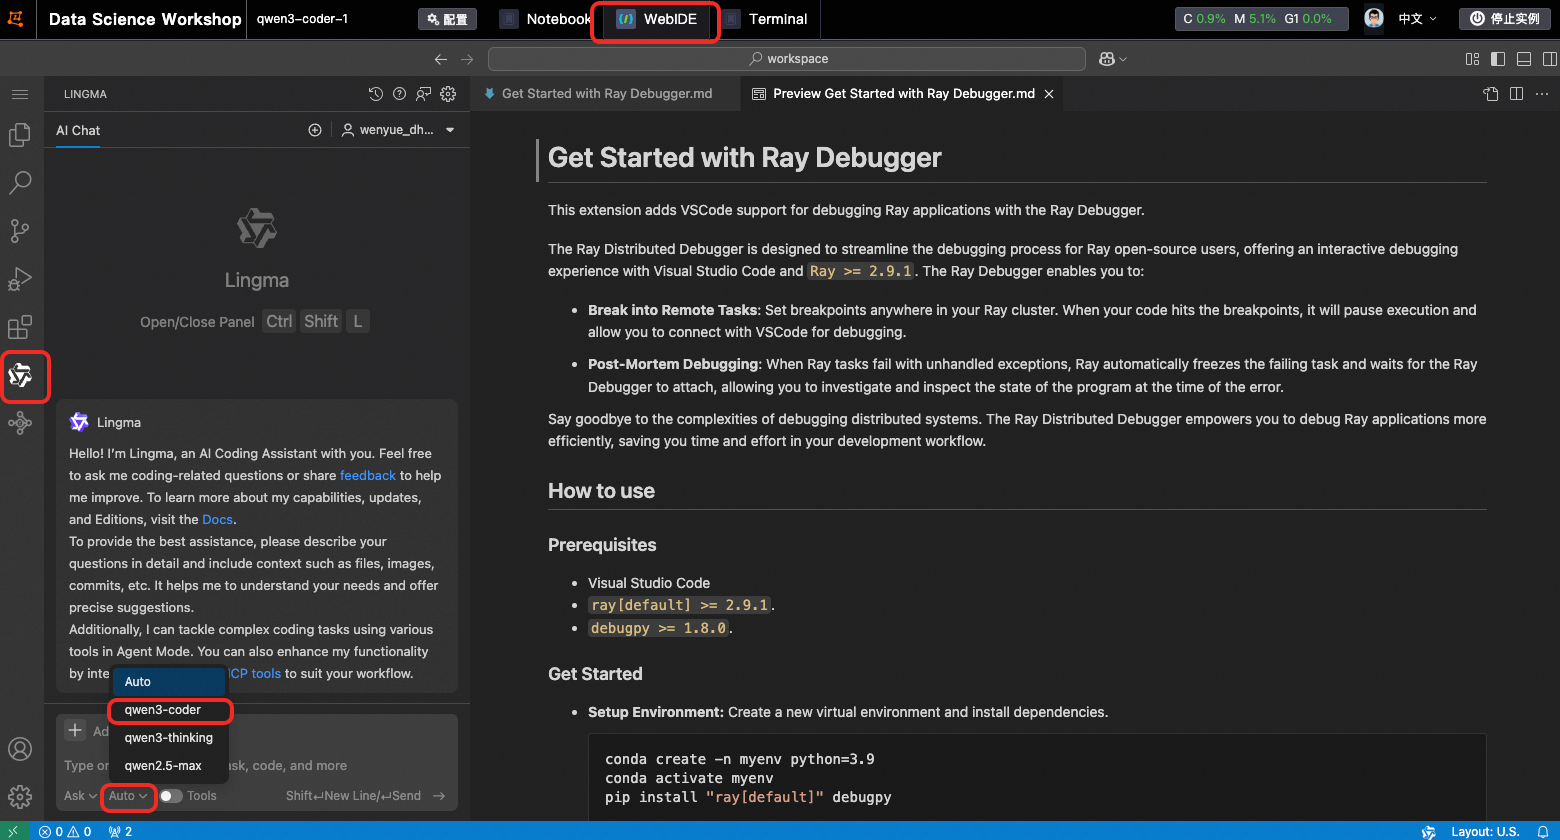Image resolution: width=1560 pixels, height=840 pixels.
Task: Open the Lingma icon in activity bar
Action: pyautogui.click(x=20, y=376)
